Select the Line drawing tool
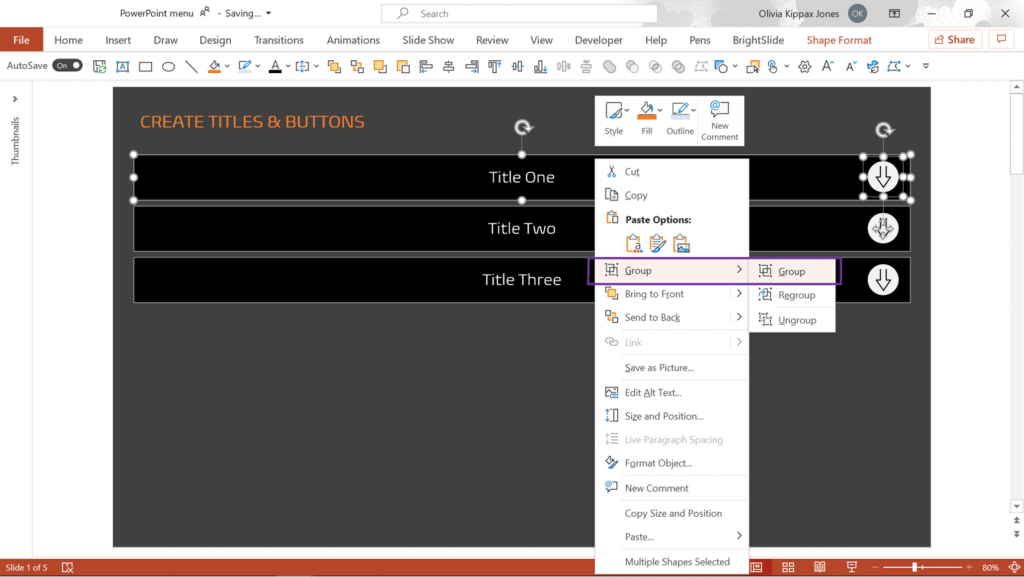Screen dimensions: 1024x577 click(191, 66)
